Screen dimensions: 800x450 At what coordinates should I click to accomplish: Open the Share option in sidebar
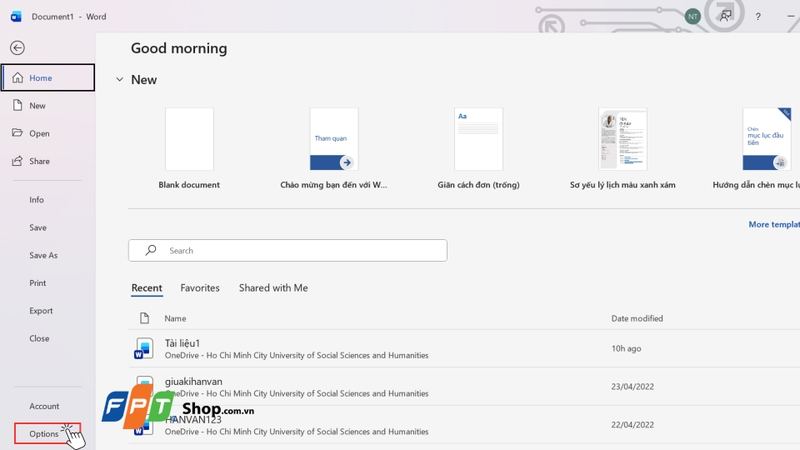pos(47,161)
